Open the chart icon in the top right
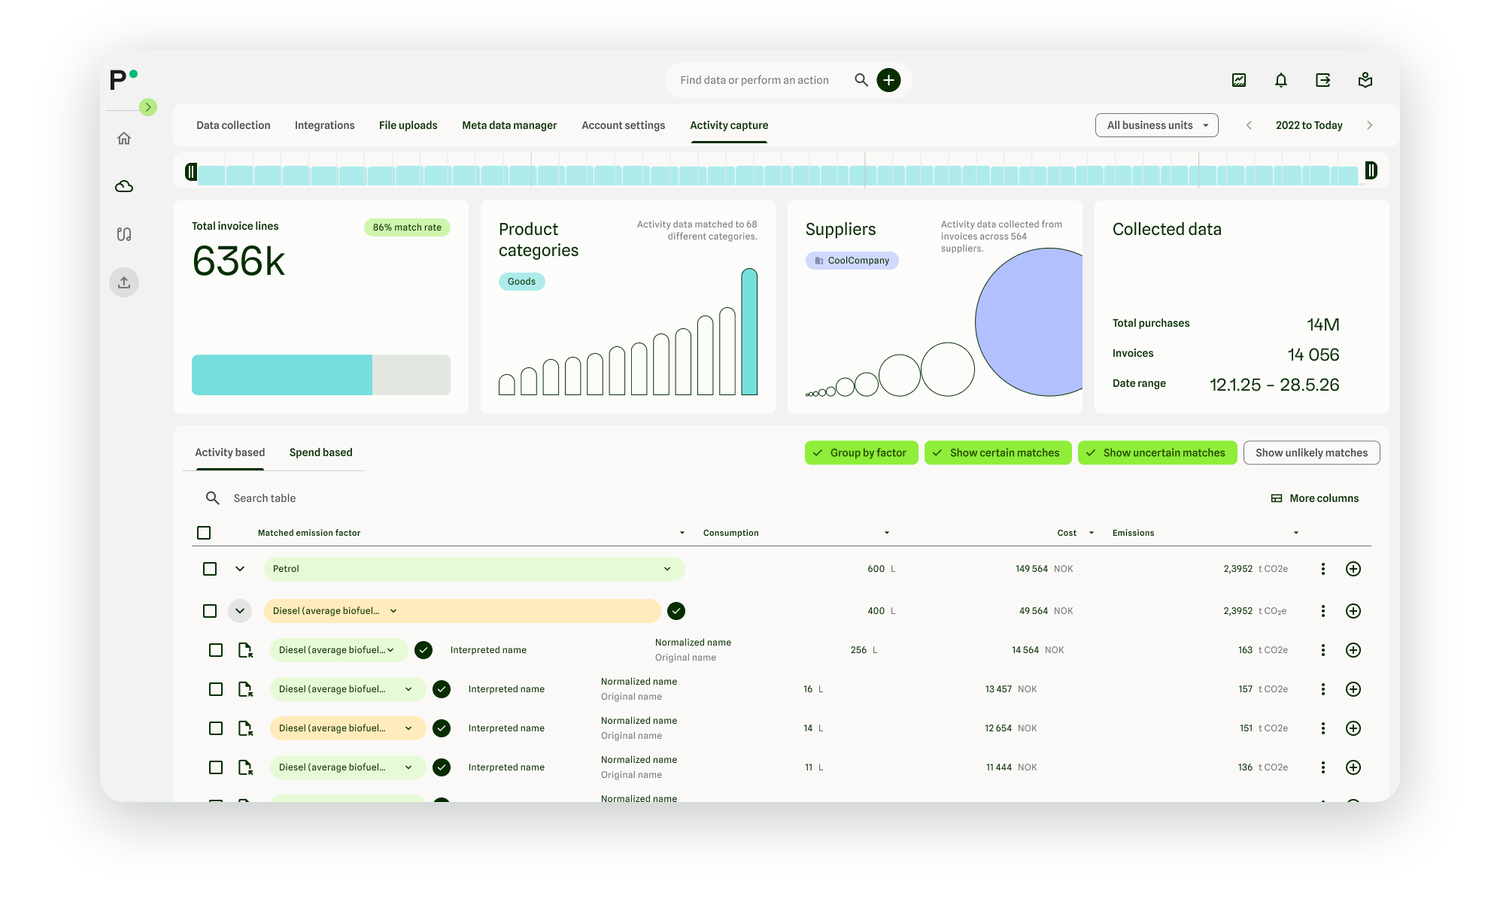The width and height of the screenshot is (1500, 900). click(1239, 80)
